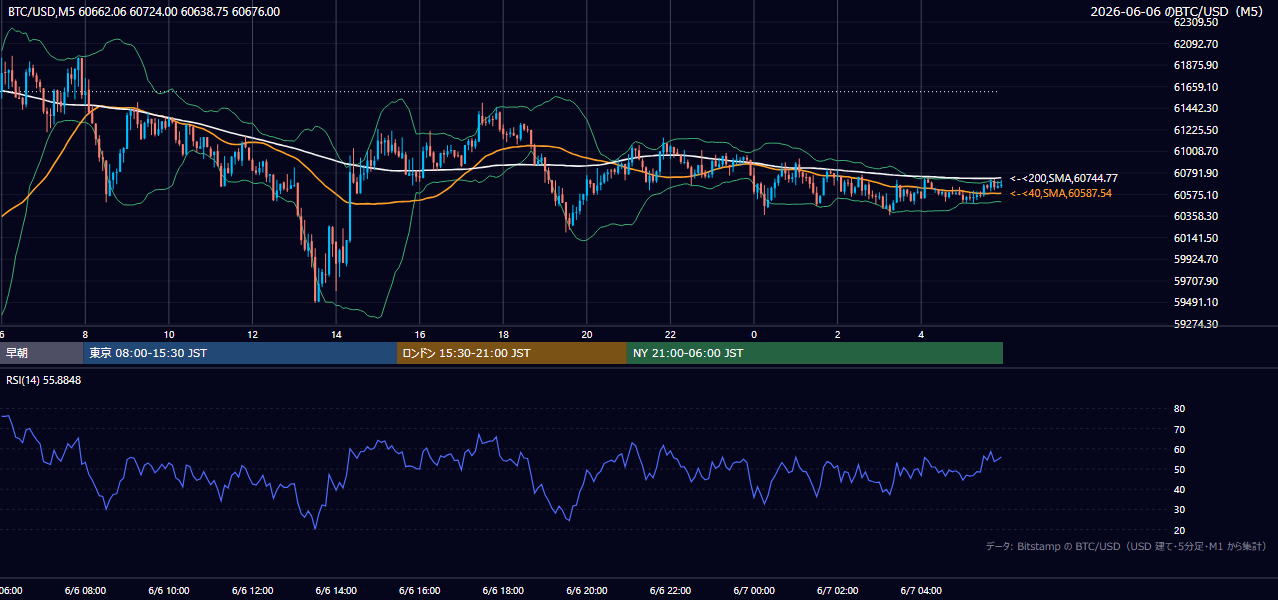This screenshot has height=600, width=1278.
Task: Click the 2026-06-06 BTC/USD (M5) title
Action: (1179, 11)
